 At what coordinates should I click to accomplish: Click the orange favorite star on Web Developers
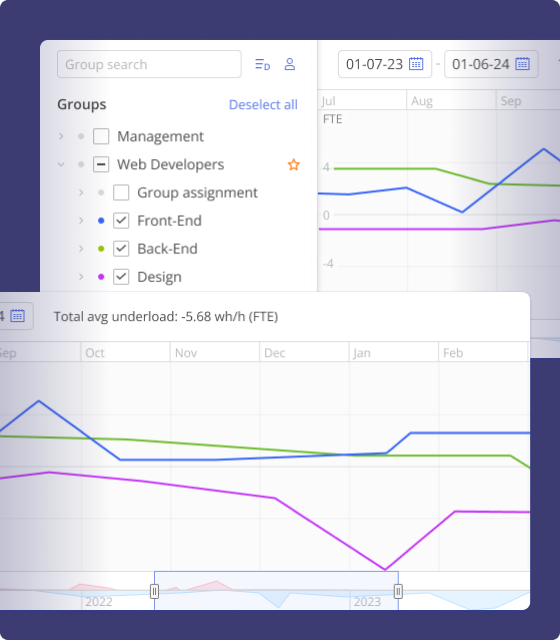pos(293,164)
